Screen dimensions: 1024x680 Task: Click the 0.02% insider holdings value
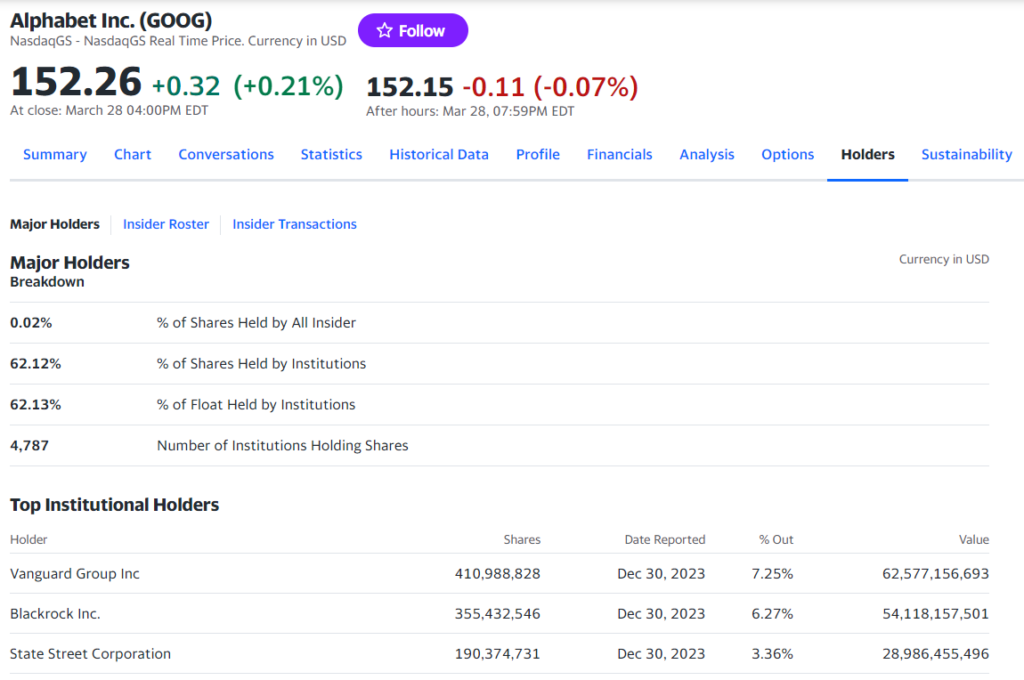click(x=31, y=323)
